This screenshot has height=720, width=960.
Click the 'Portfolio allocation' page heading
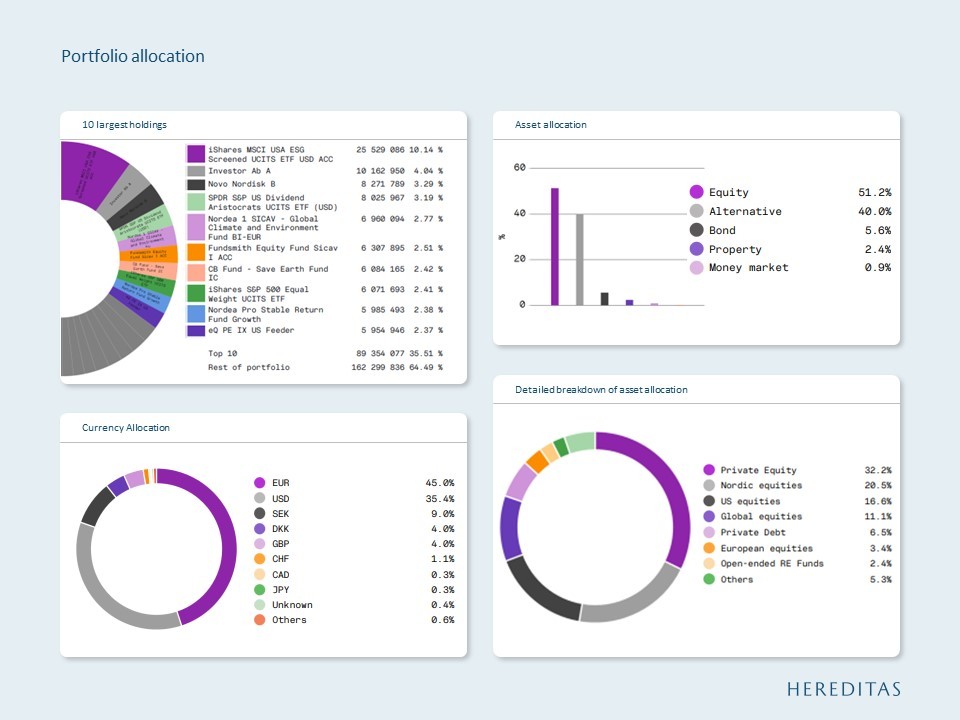[x=133, y=56]
